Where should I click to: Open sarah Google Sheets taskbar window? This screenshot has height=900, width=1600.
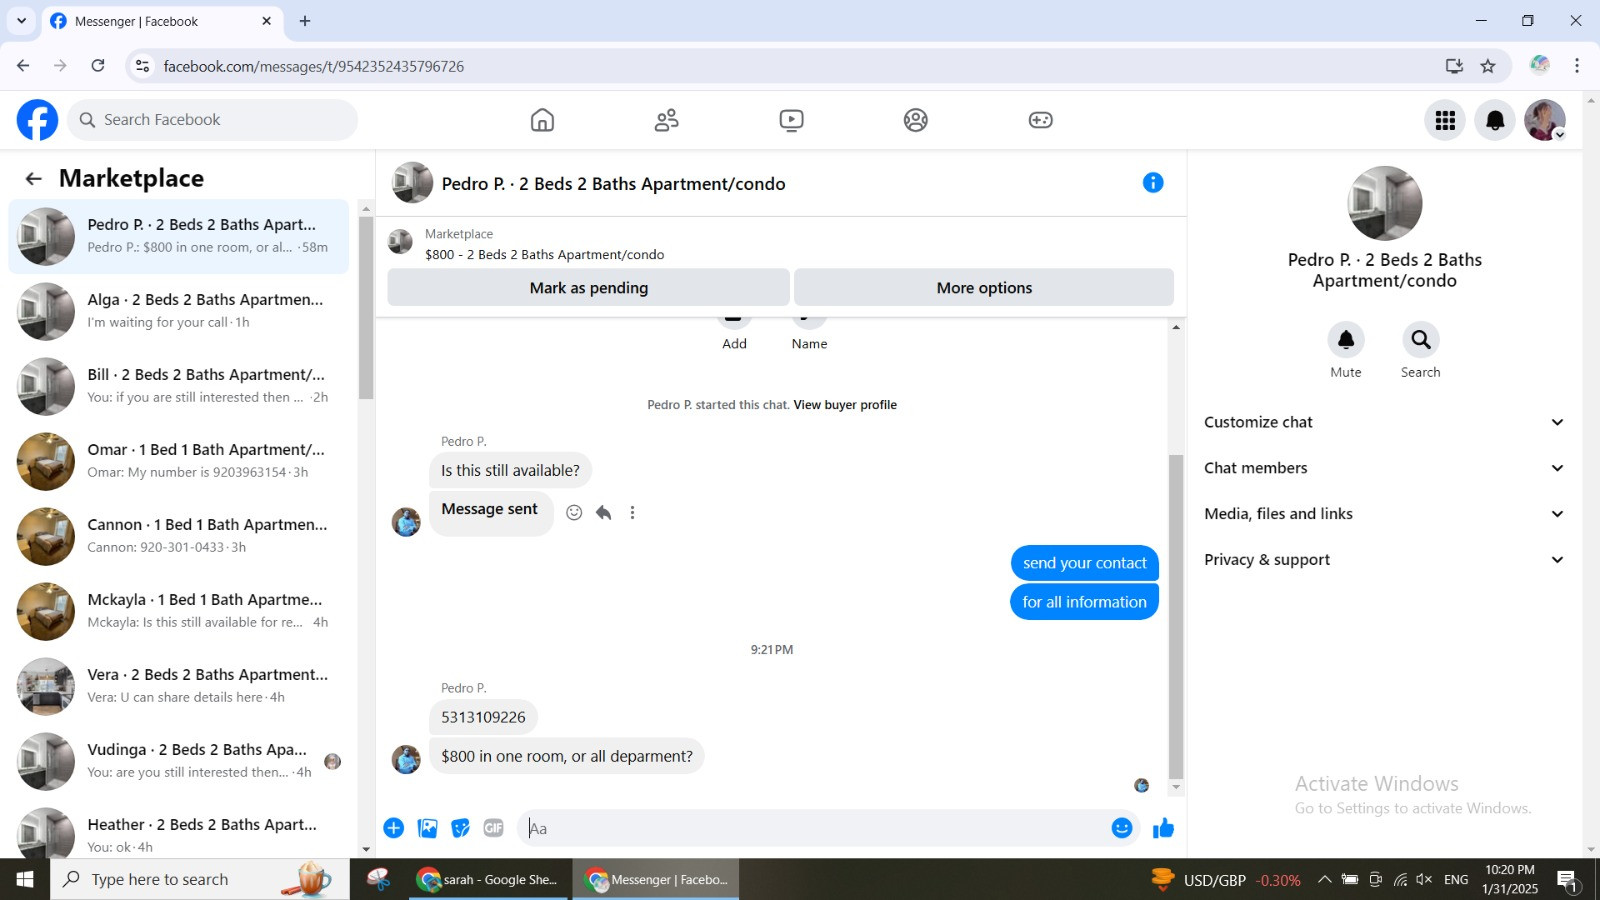point(491,880)
